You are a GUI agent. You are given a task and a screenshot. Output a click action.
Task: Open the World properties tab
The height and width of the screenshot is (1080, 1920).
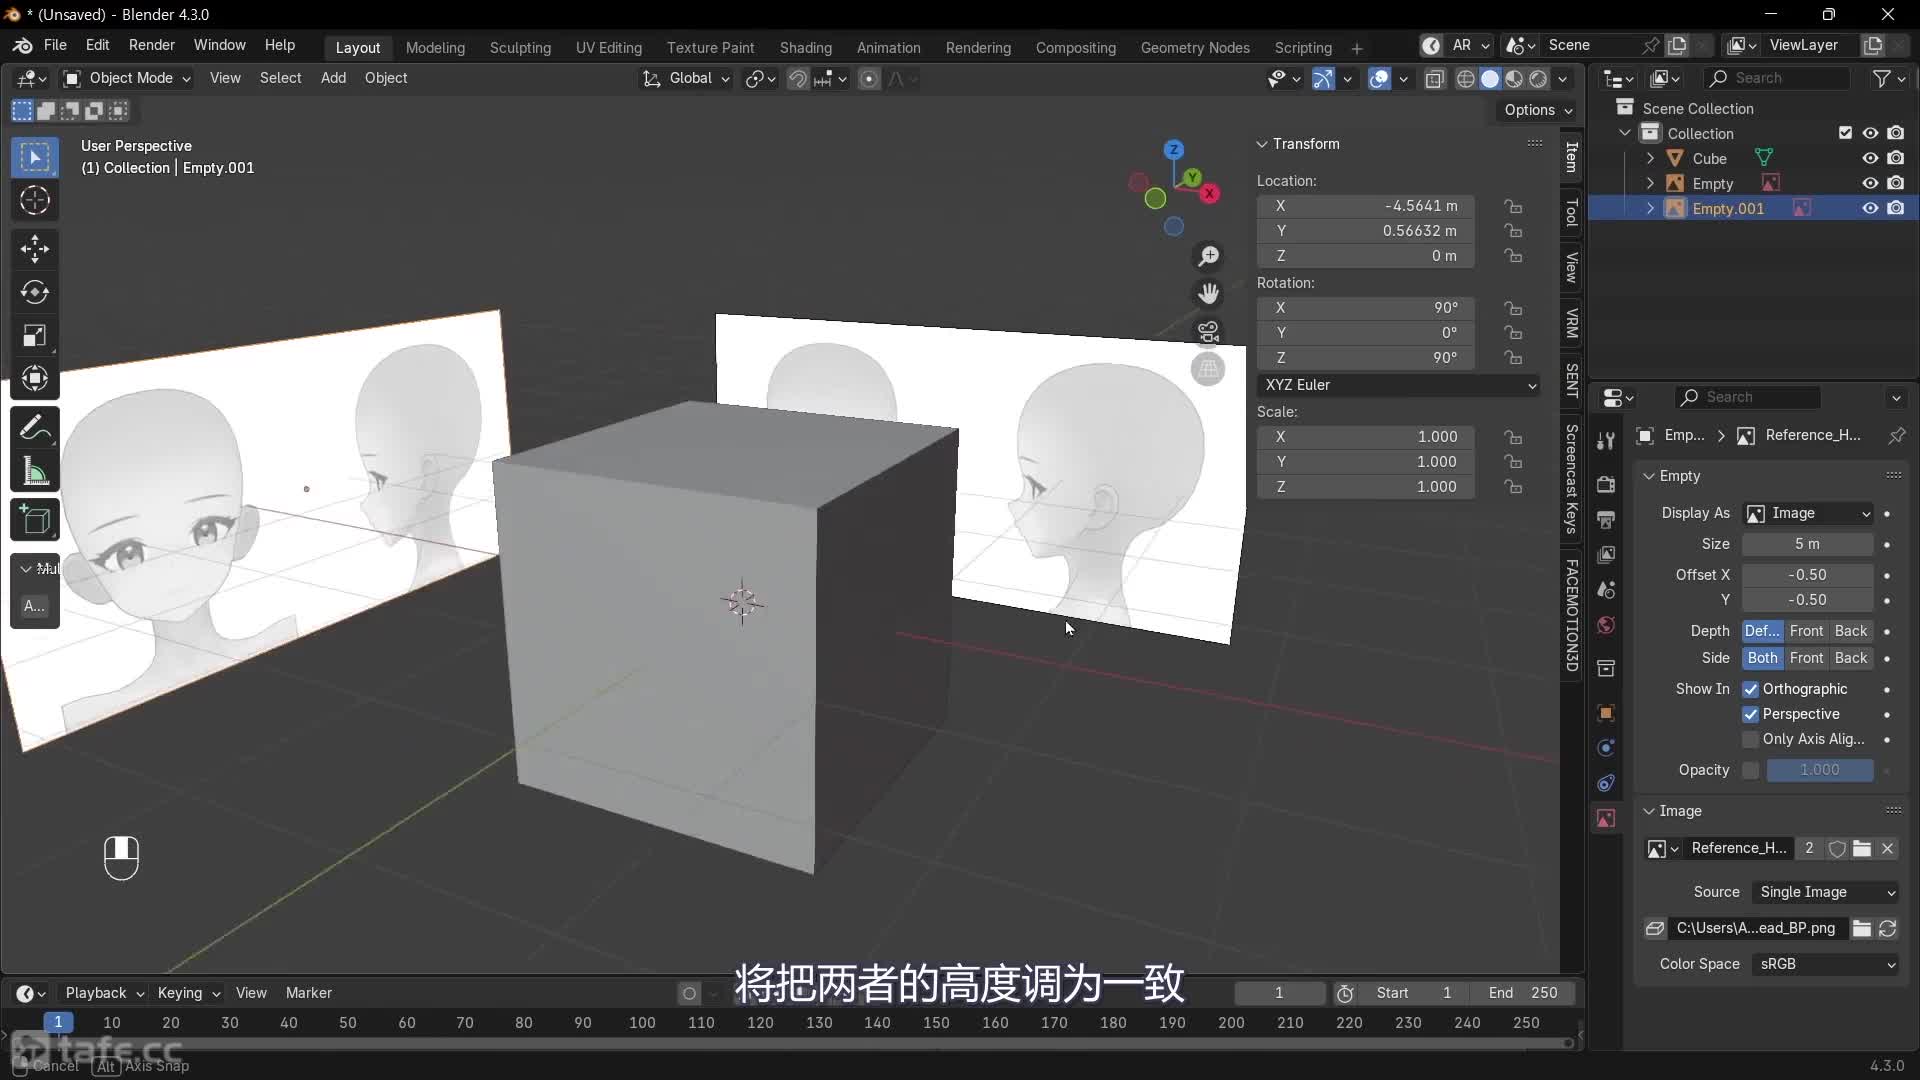[1606, 625]
